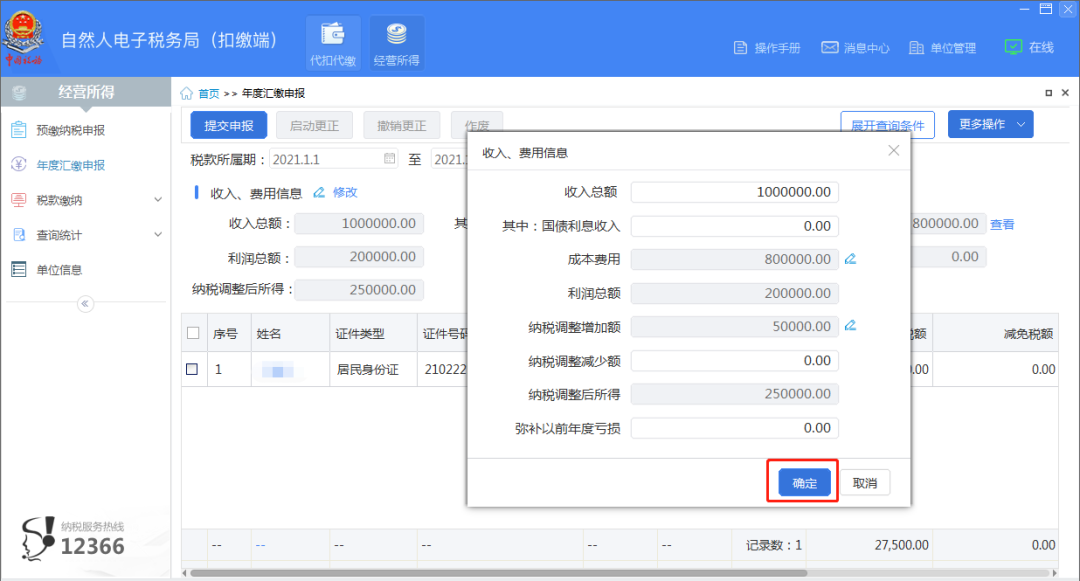The height and width of the screenshot is (581, 1080).
Task: Collapse the sidebar with double-arrow button
Action: coord(85,304)
